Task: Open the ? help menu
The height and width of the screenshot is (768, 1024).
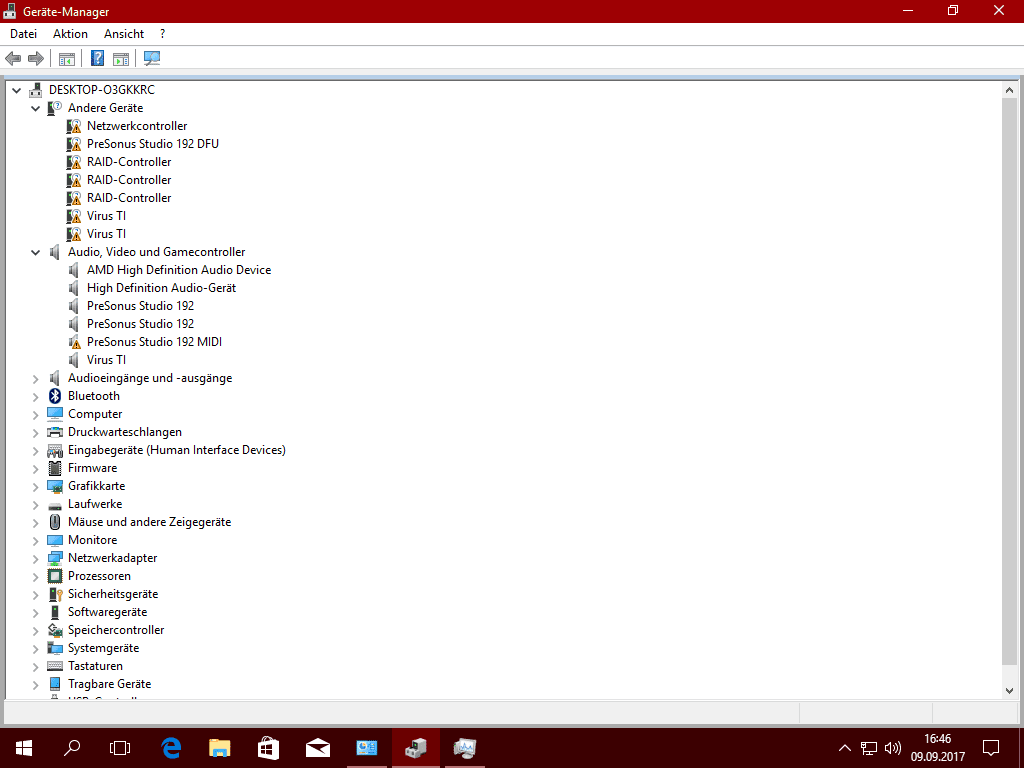Action: pyautogui.click(x=163, y=34)
